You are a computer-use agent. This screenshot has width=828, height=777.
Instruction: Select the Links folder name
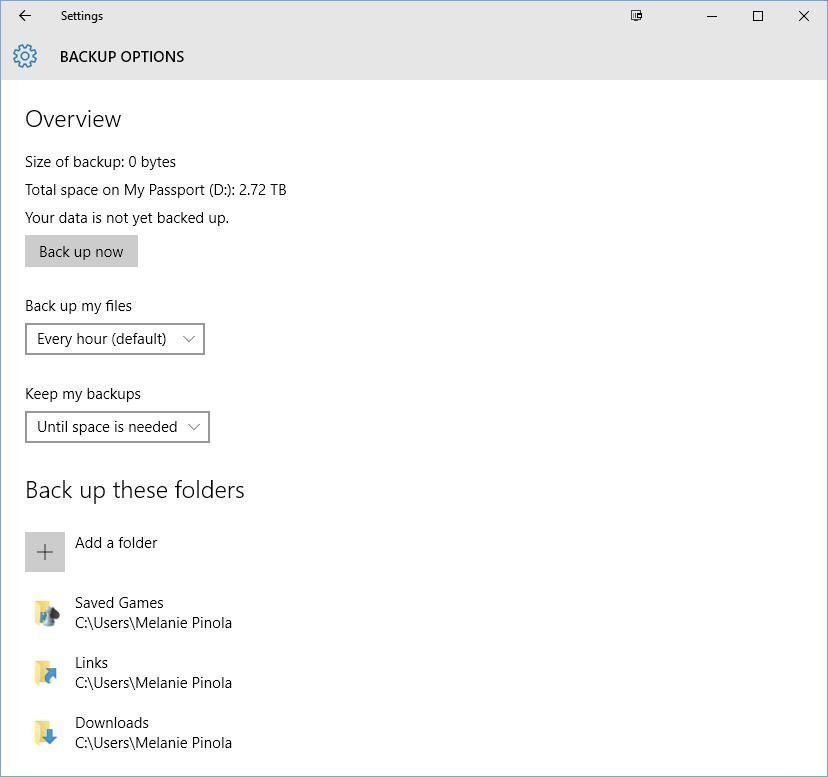(x=91, y=663)
